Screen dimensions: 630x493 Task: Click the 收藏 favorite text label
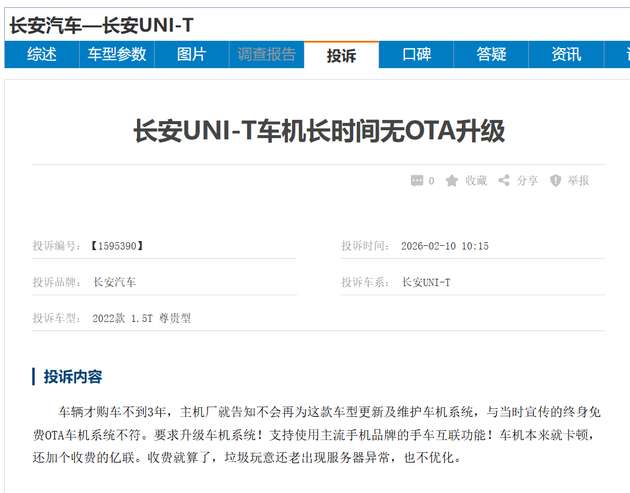coord(476,181)
